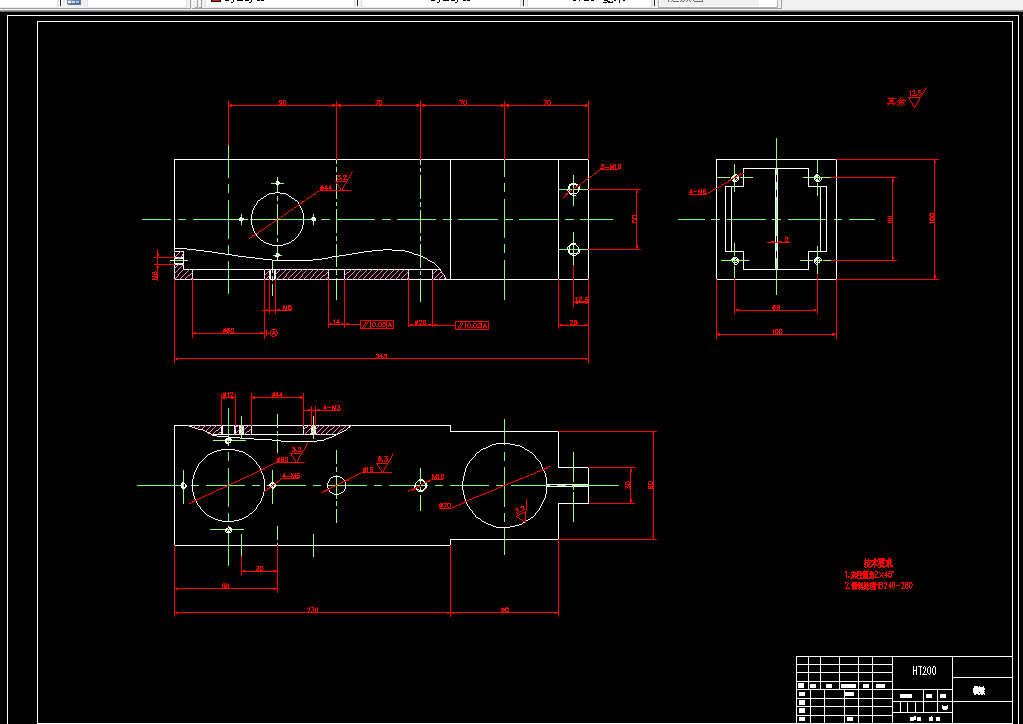1023x724 pixels.
Task: Select the 100 vertical dimension beside side view
Action: [932, 218]
